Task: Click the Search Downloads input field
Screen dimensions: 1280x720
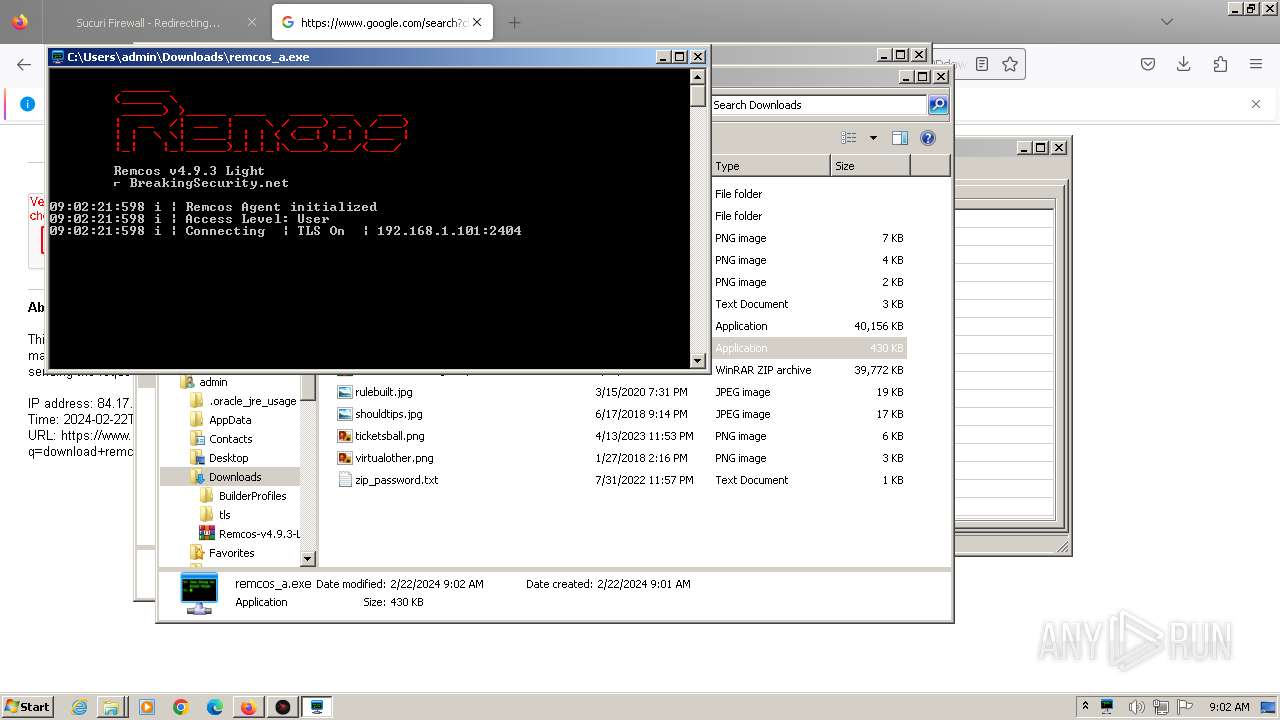Action: click(x=818, y=105)
